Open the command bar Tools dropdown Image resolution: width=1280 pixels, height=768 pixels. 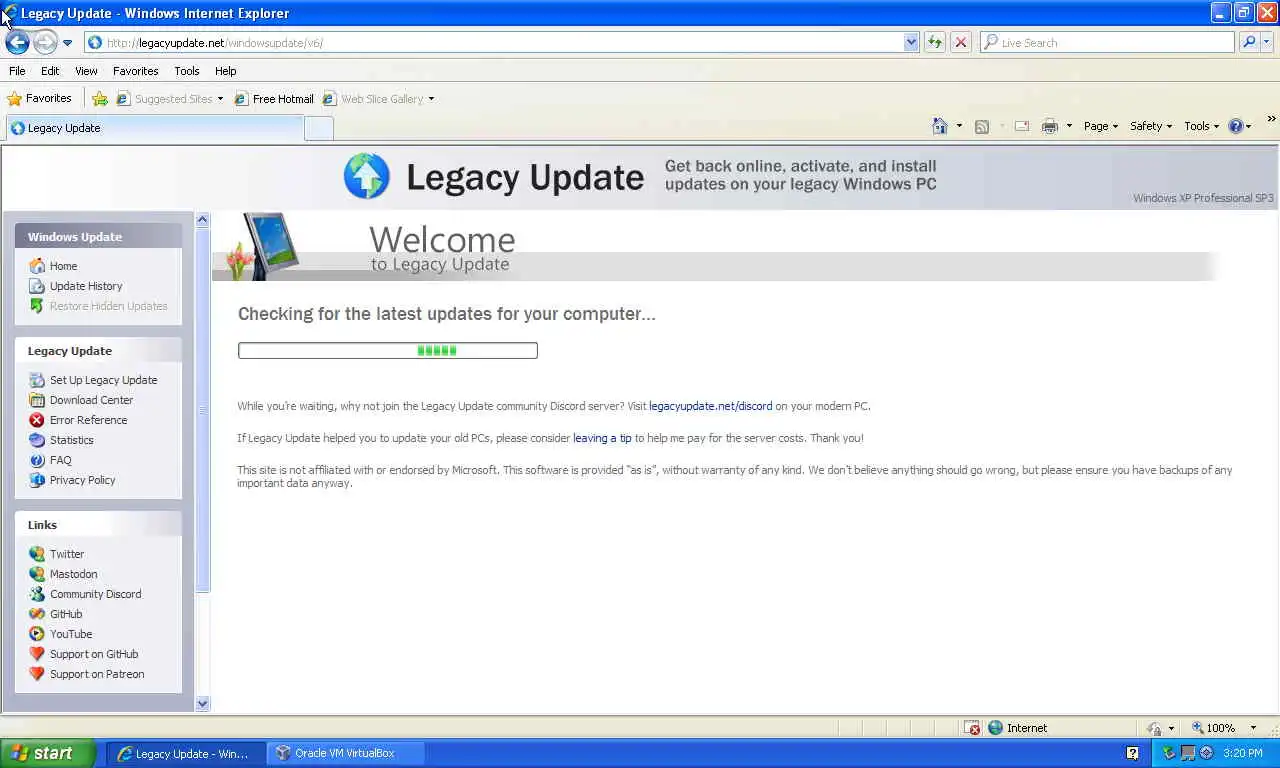point(1202,126)
